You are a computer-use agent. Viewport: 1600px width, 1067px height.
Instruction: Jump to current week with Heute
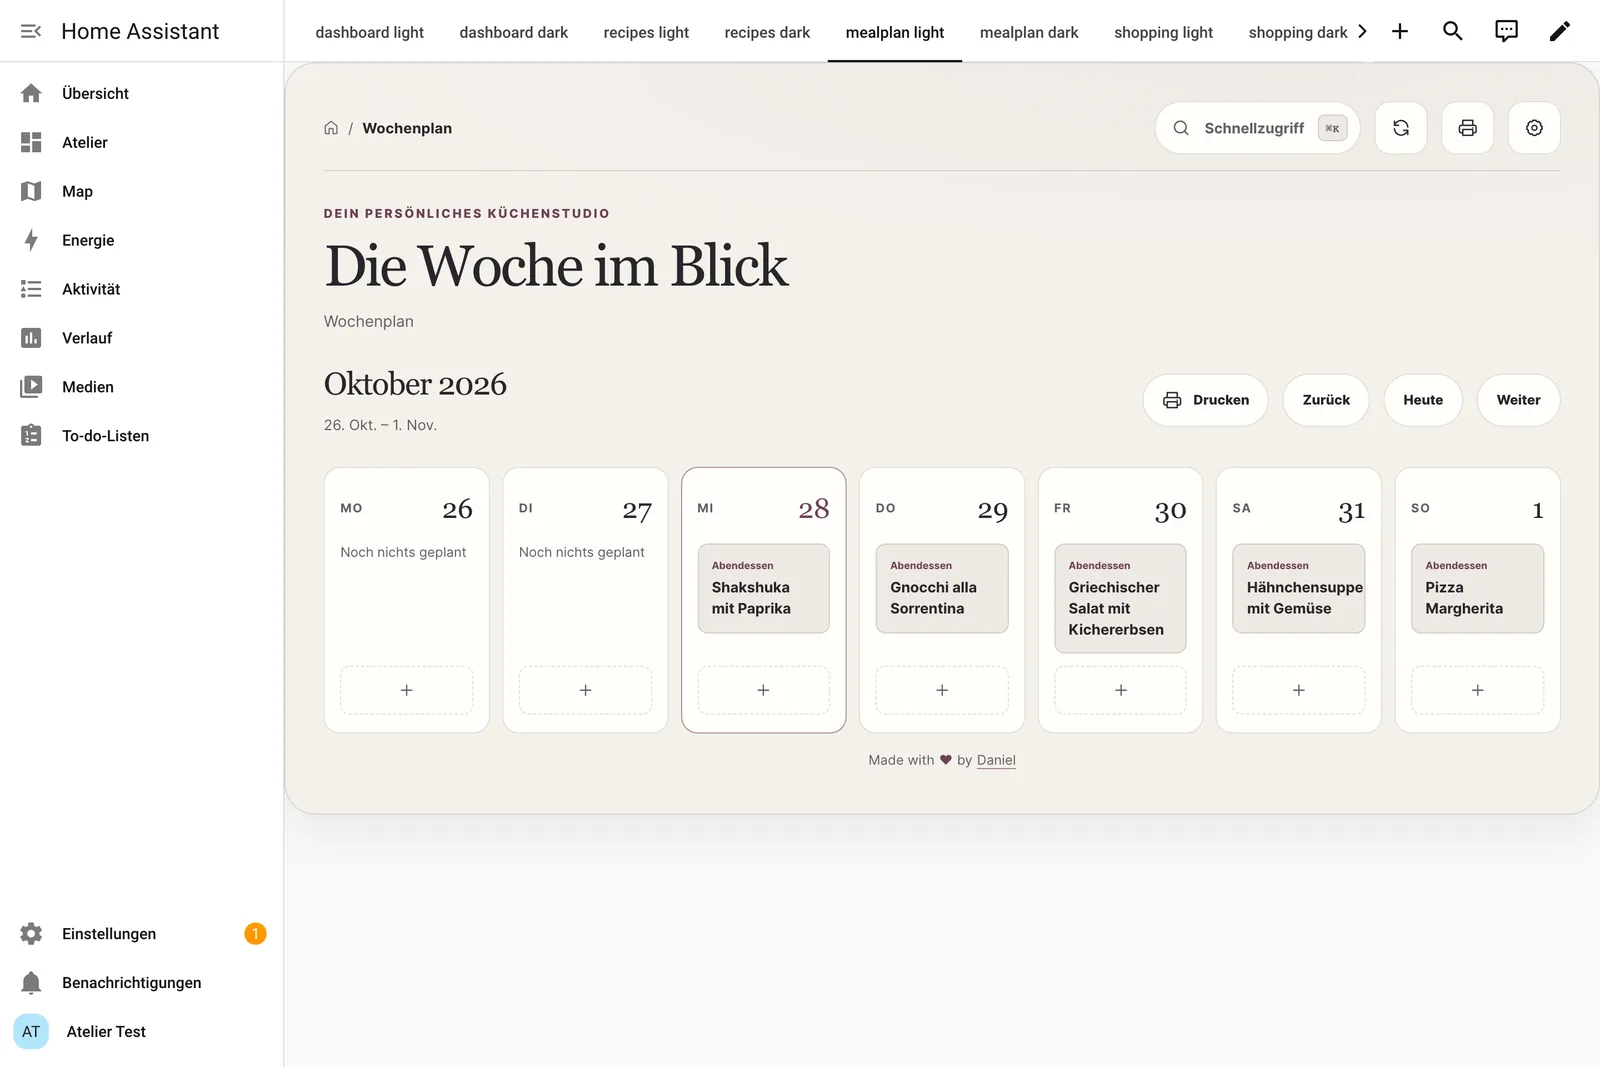[x=1423, y=400]
